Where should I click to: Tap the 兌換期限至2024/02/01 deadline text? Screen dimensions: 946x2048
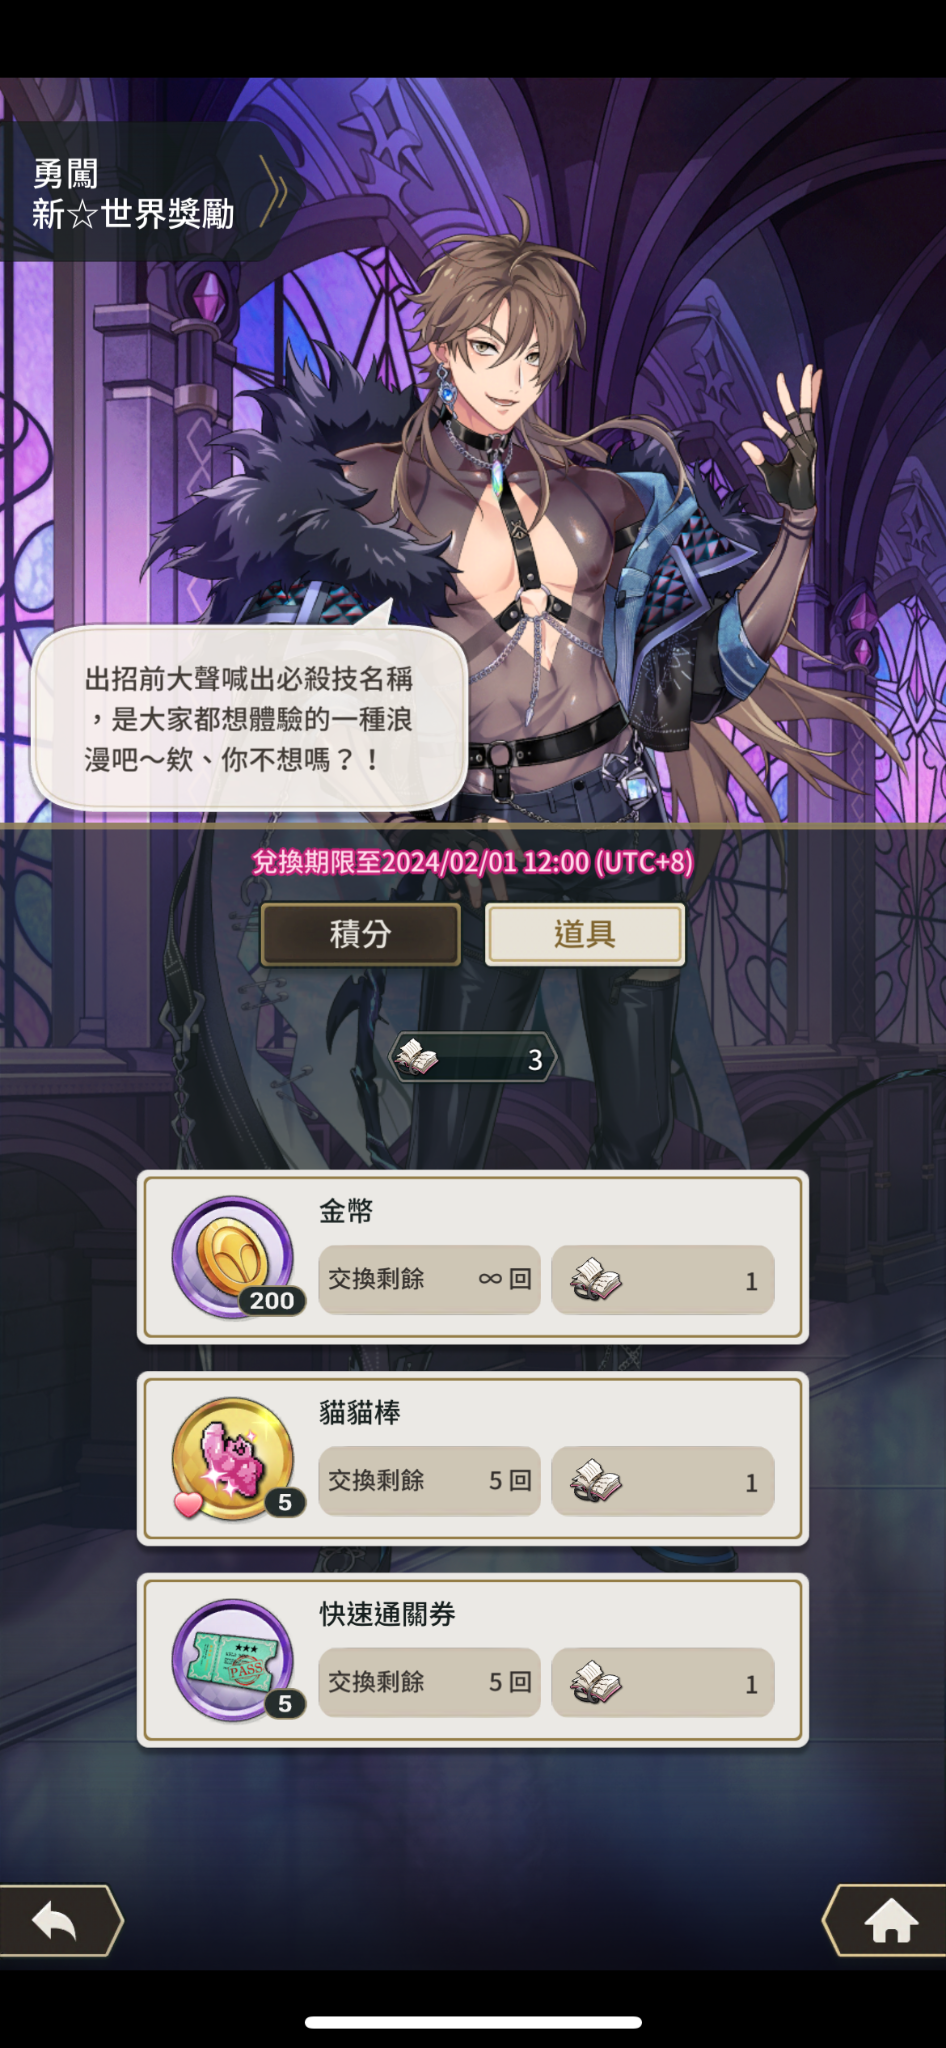point(473,862)
